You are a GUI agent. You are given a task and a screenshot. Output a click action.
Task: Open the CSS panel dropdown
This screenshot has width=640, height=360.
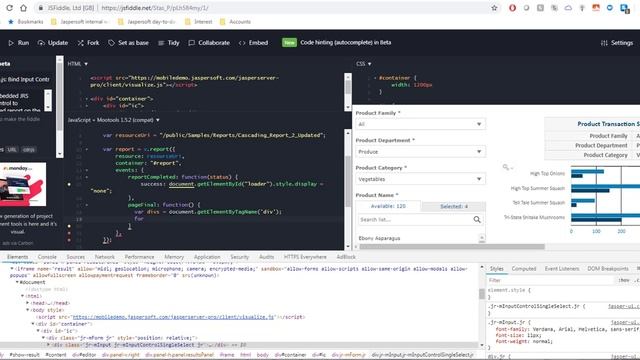click(364, 64)
